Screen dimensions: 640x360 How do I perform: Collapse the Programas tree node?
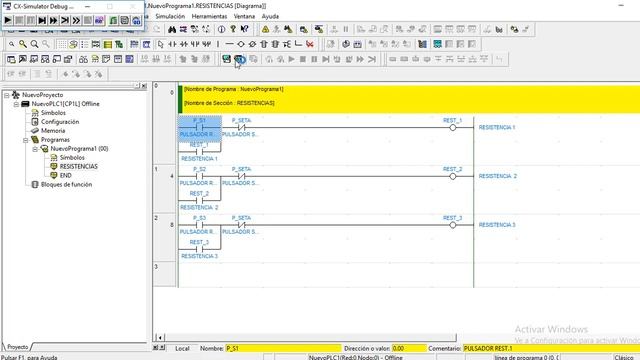(25, 140)
